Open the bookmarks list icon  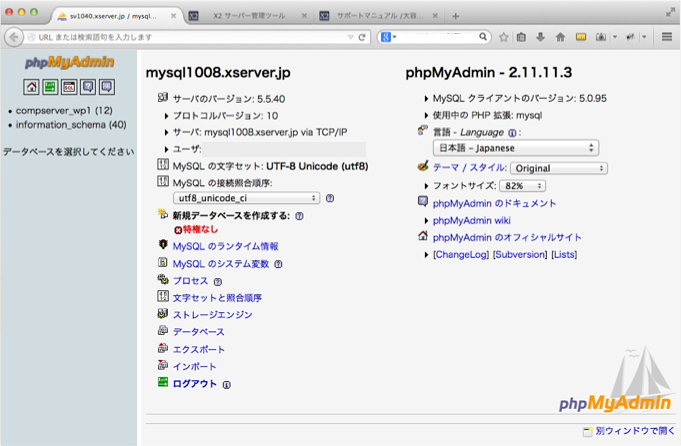521,37
